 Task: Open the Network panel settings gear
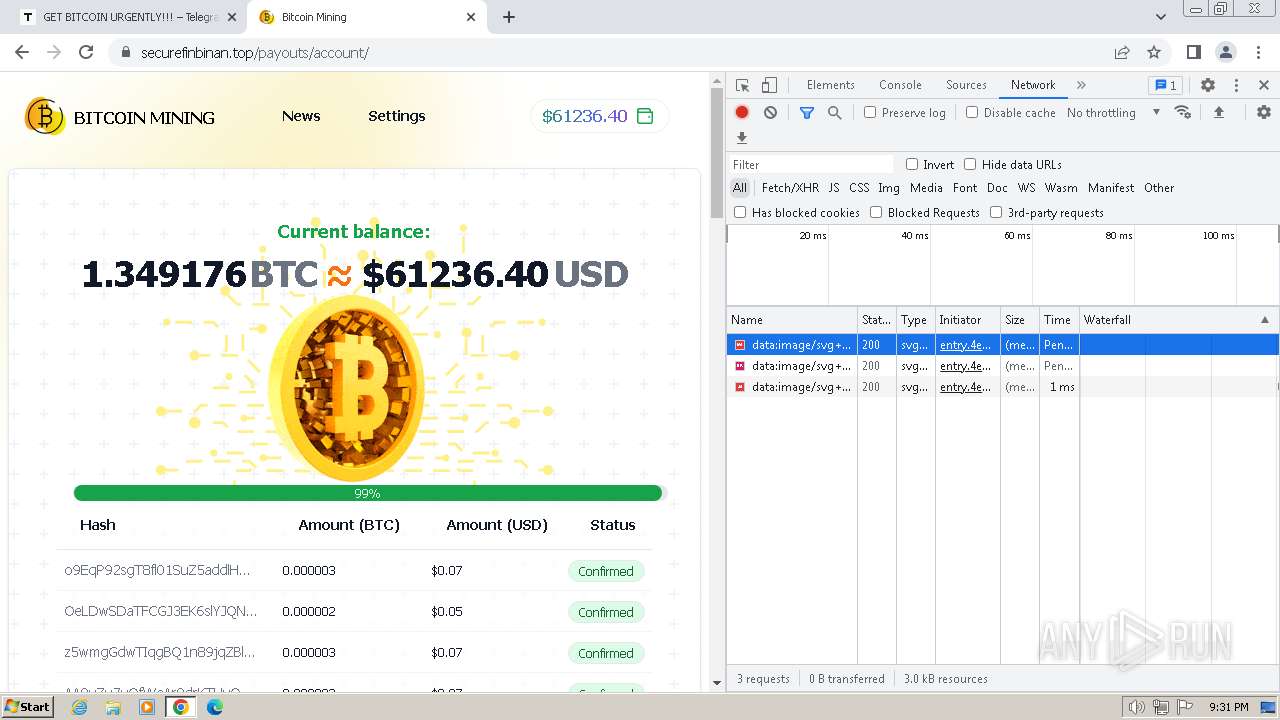1264,112
